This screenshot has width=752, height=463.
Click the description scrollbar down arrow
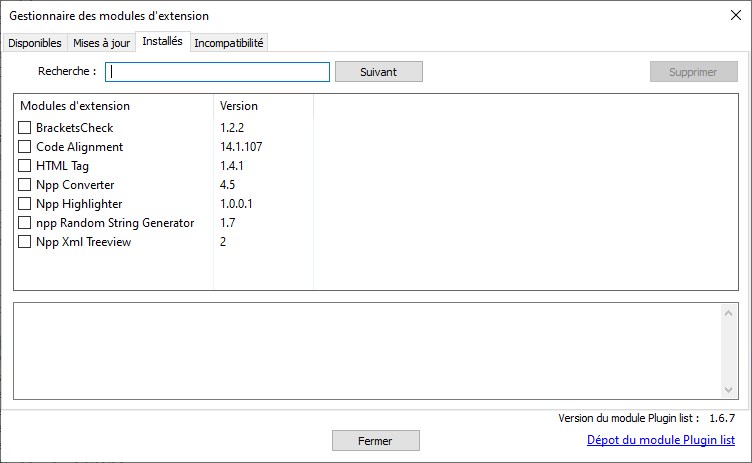point(728,390)
